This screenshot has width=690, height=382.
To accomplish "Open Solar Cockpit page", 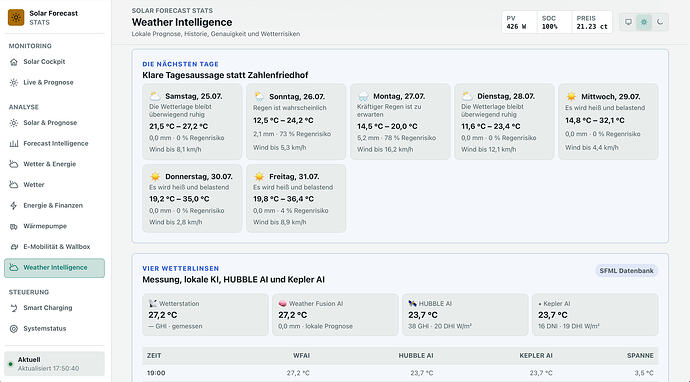I will (x=55, y=62).
